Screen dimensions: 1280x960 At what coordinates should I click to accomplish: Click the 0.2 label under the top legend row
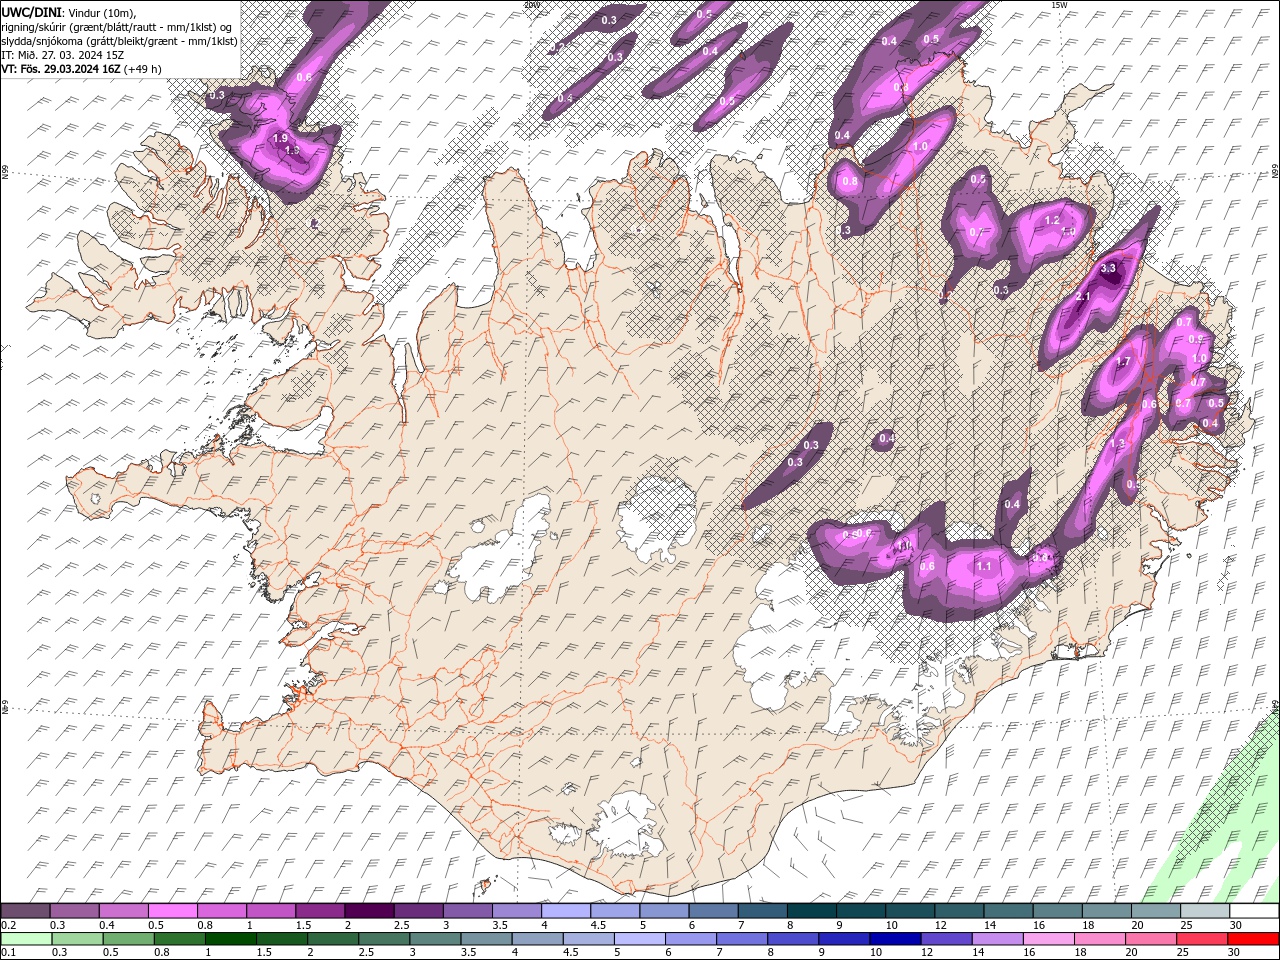(8, 925)
